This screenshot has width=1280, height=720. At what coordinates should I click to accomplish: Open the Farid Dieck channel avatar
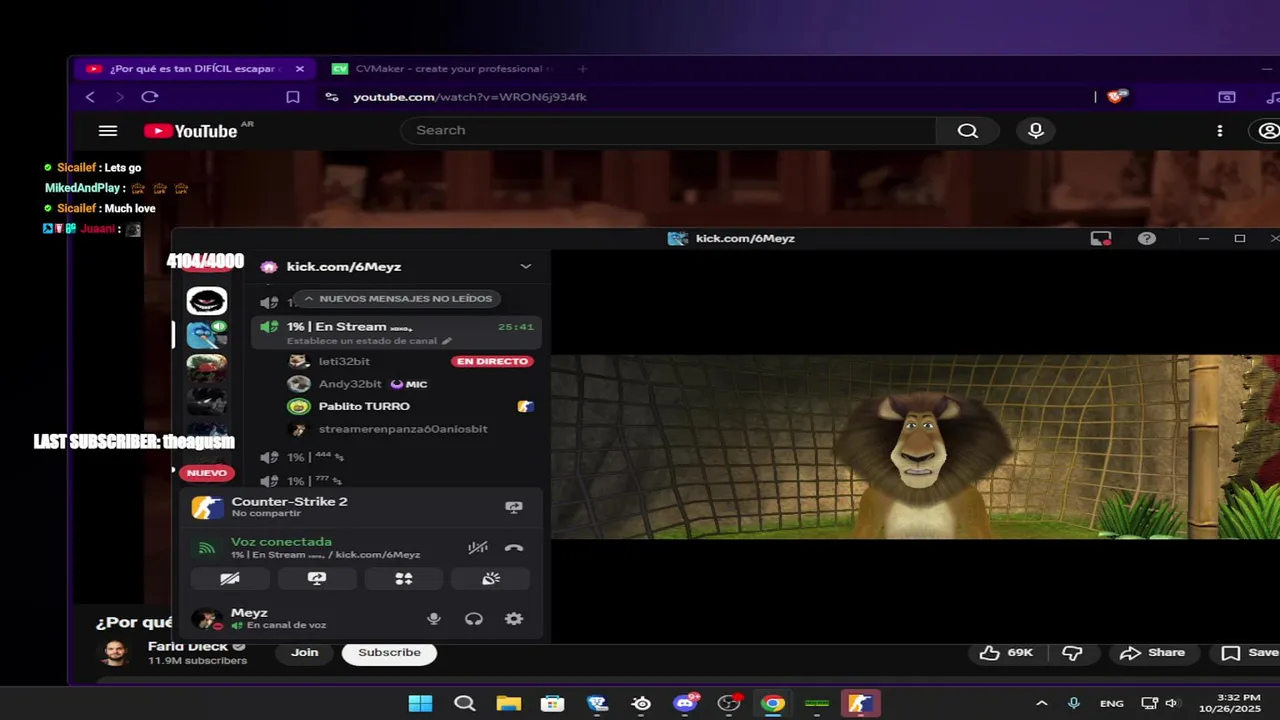tap(115, 654)
